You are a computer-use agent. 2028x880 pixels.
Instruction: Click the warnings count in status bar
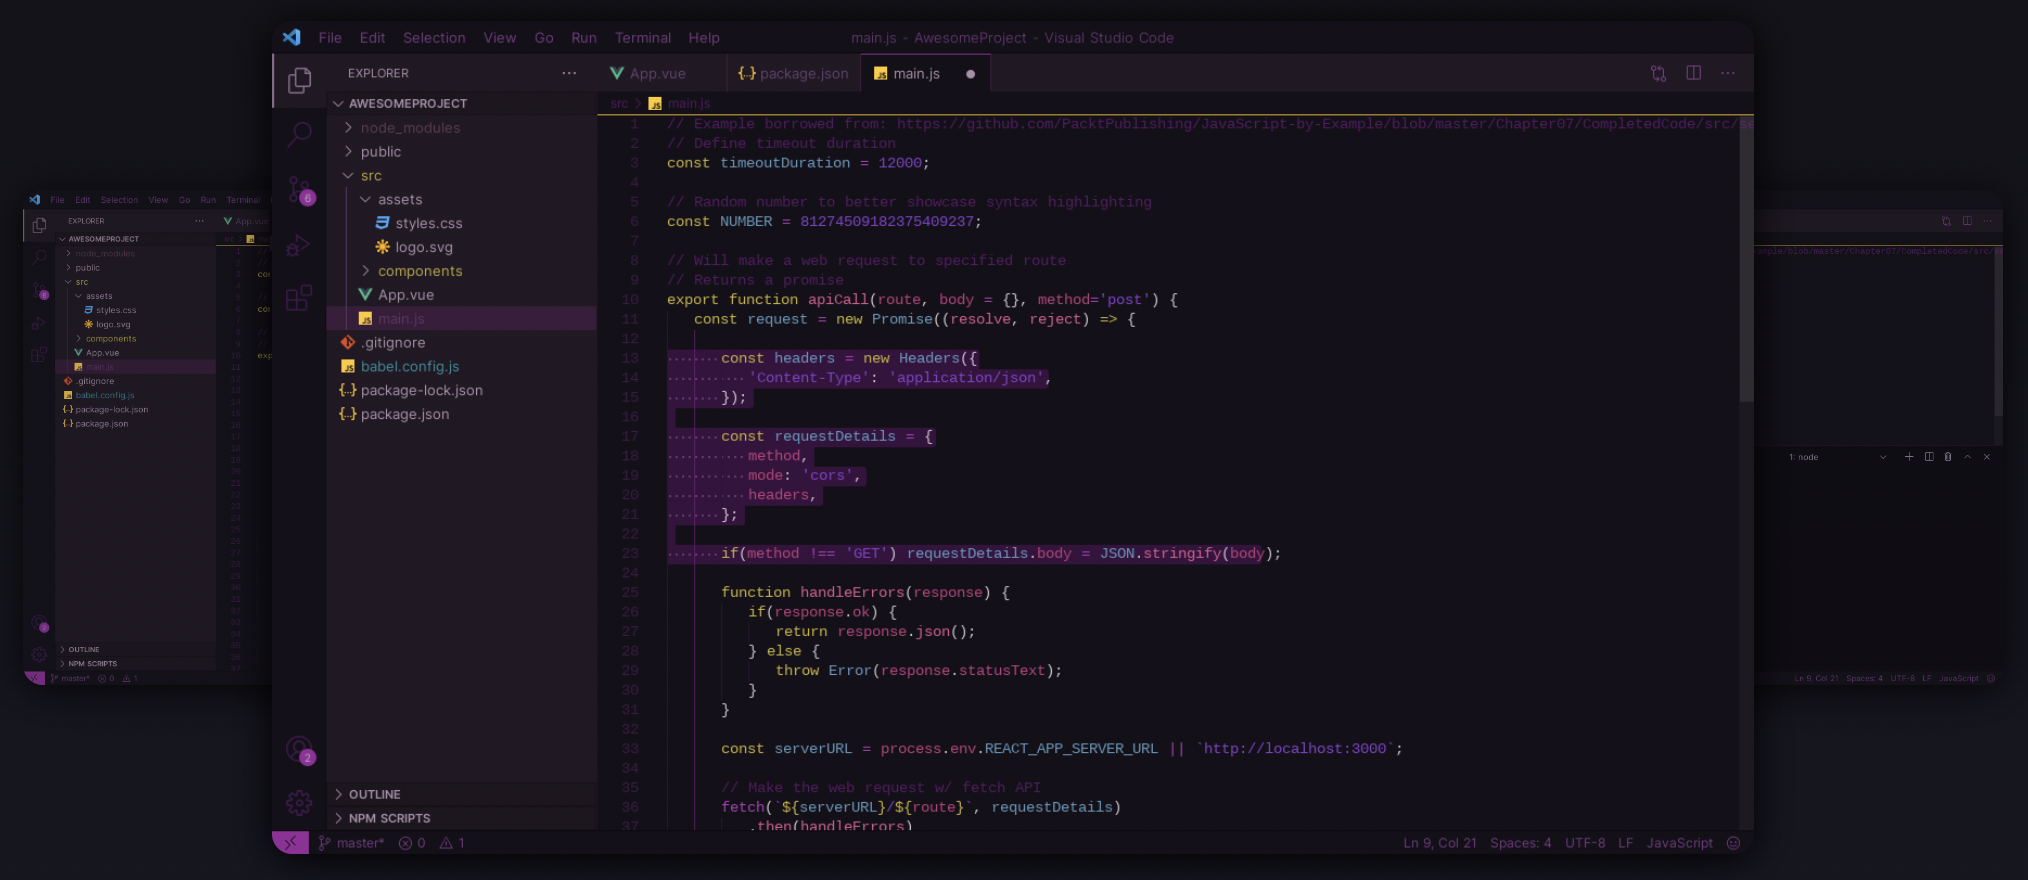(452, 843)
